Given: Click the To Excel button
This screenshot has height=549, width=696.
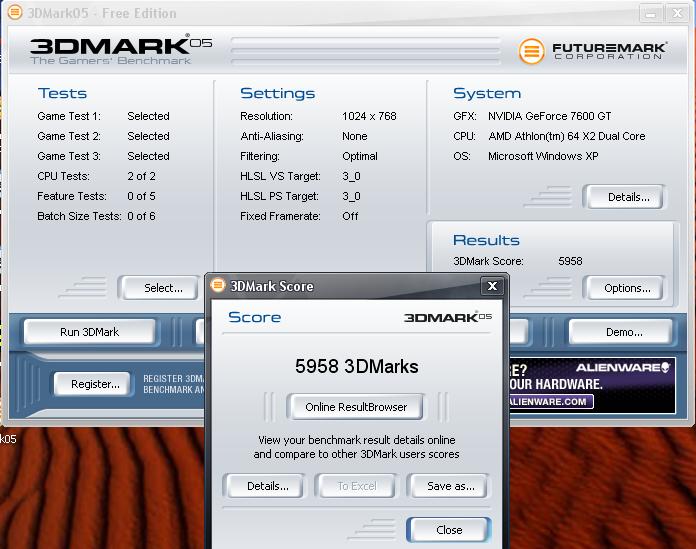Looking at the screenshot, I should [357, 486].
